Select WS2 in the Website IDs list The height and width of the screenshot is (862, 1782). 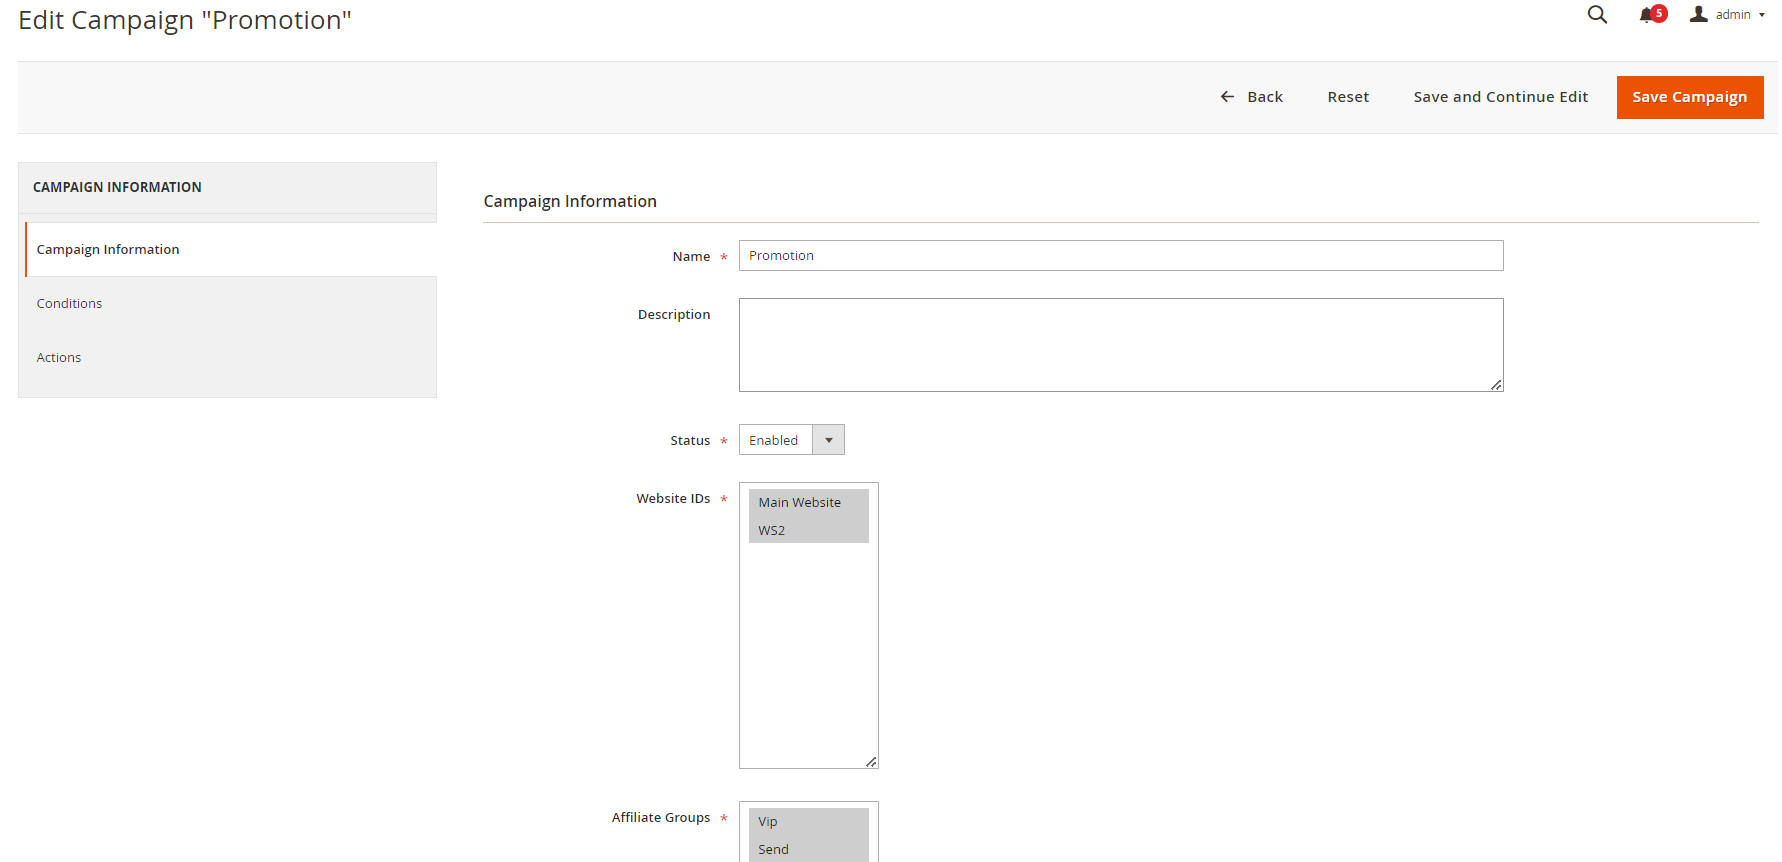tap(772, 531)
